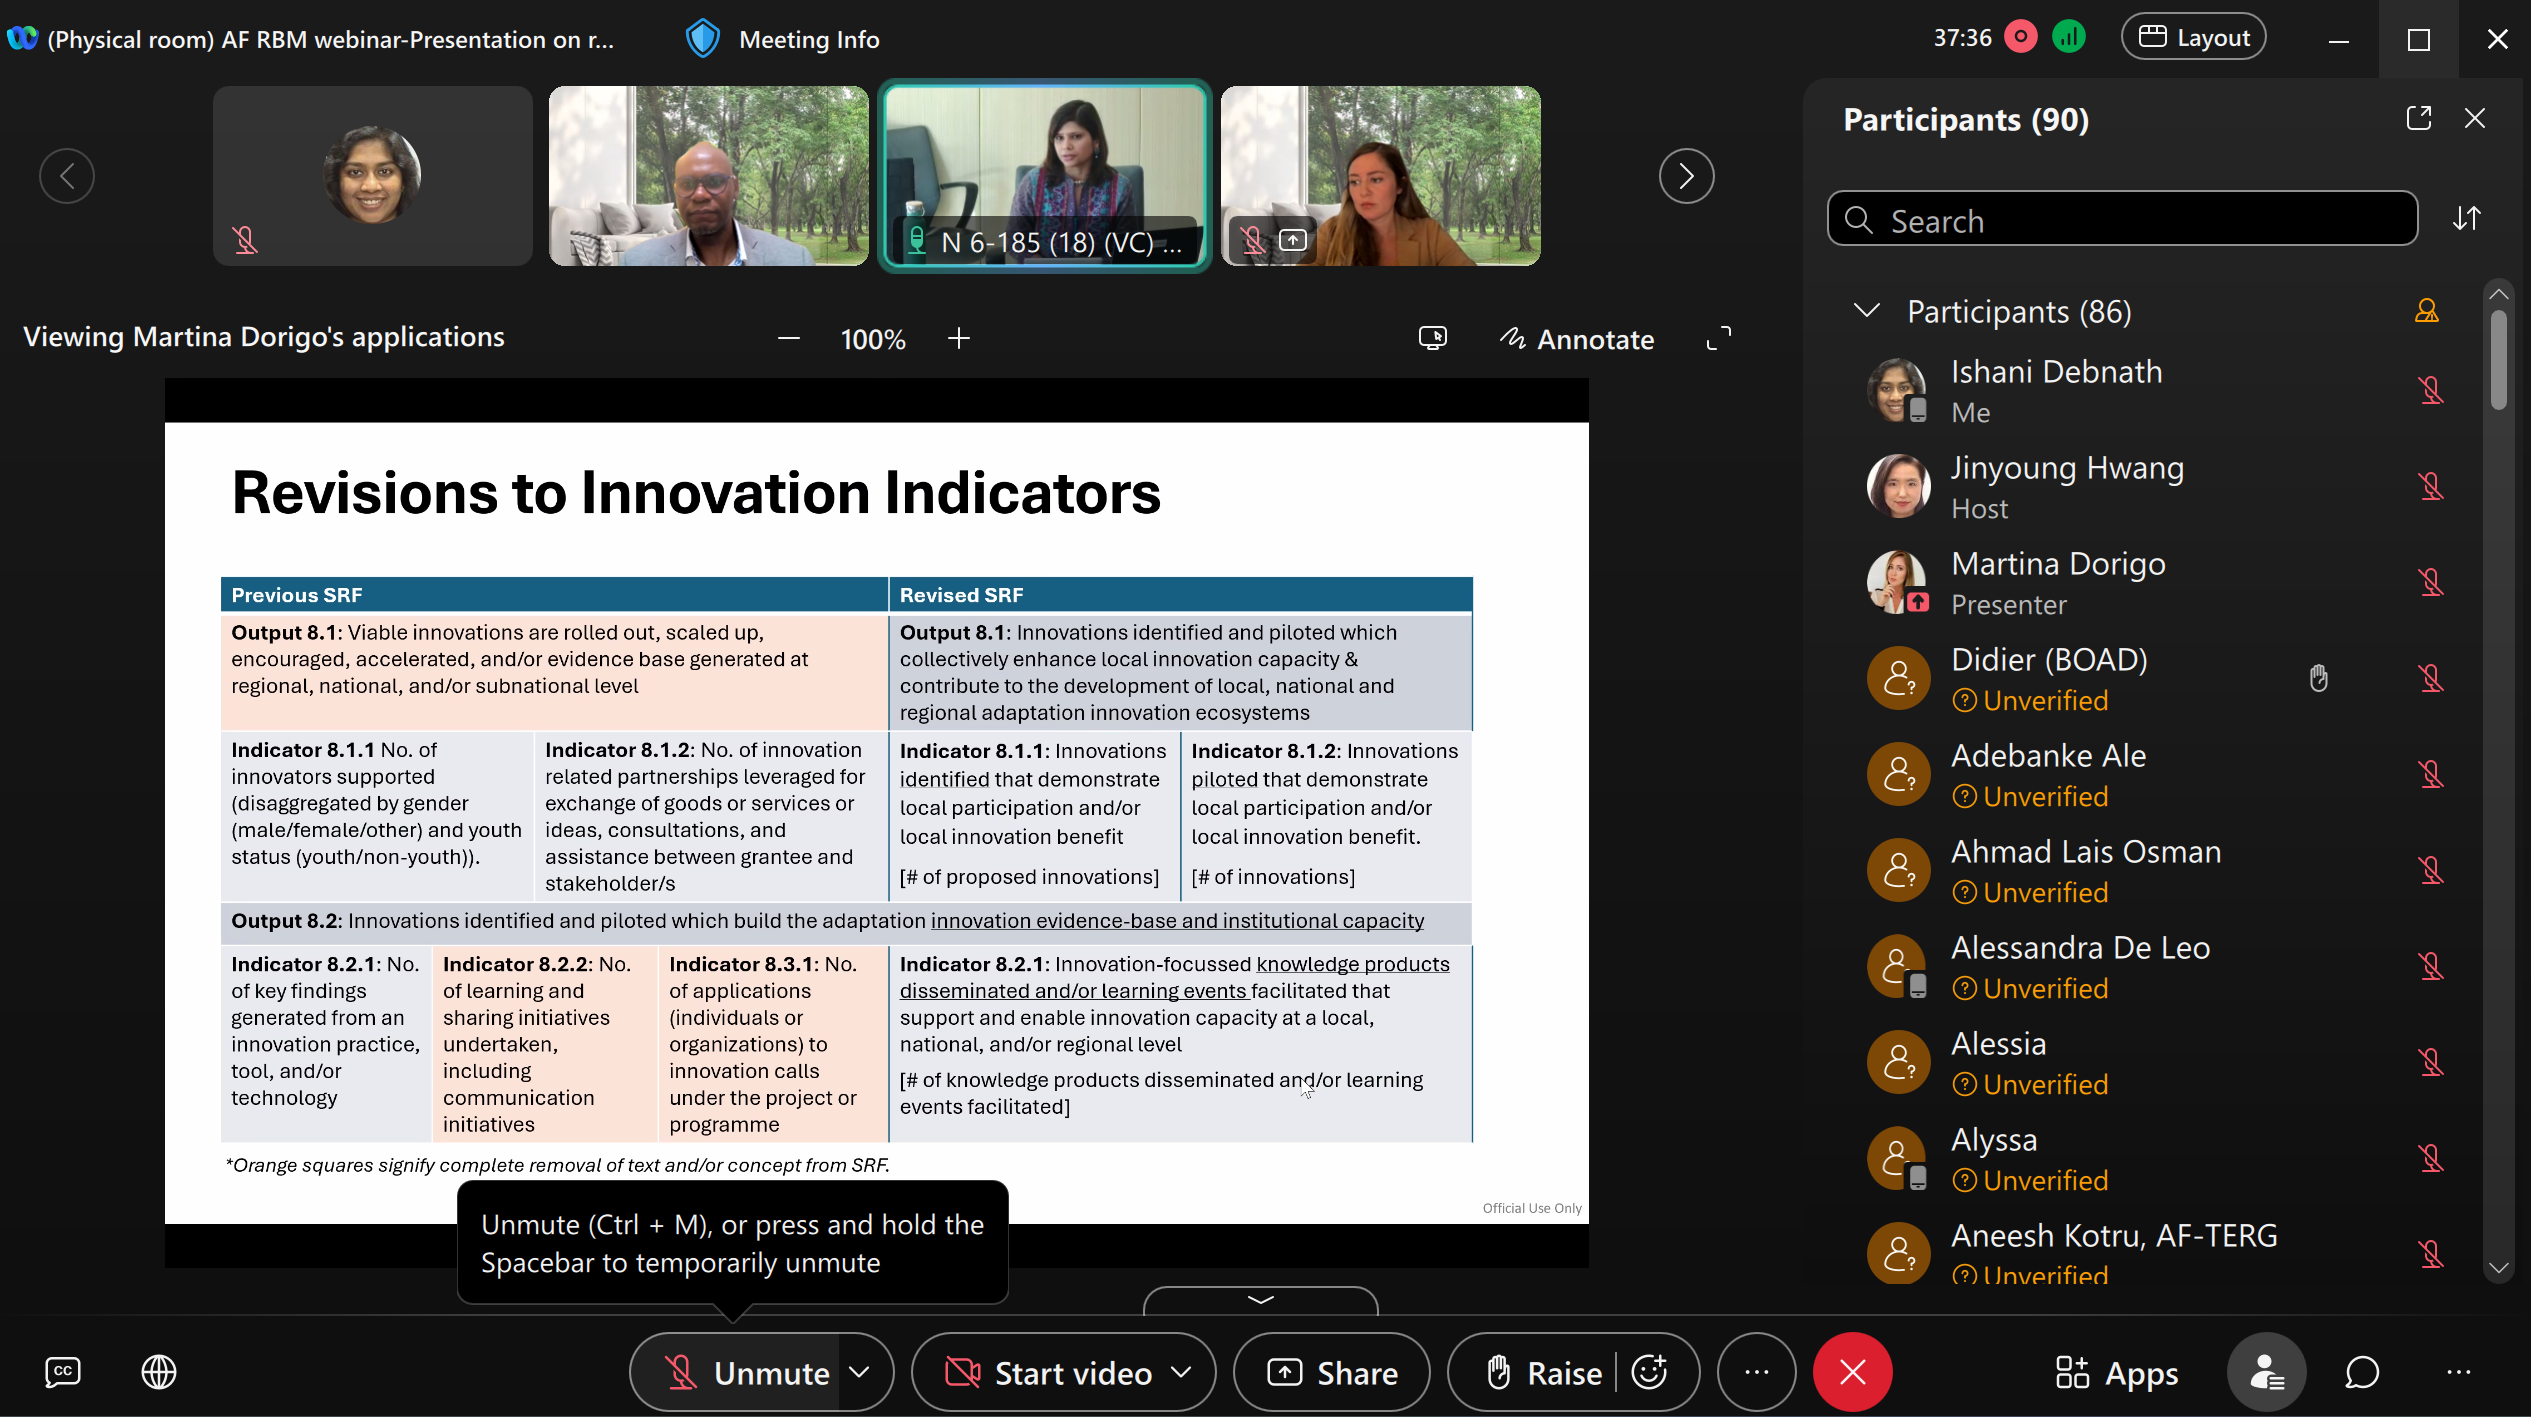This screenshot has width=2531, height=1417.
Task: Open video options dropdown arrow
Action: click(x=1182, y=1372)
